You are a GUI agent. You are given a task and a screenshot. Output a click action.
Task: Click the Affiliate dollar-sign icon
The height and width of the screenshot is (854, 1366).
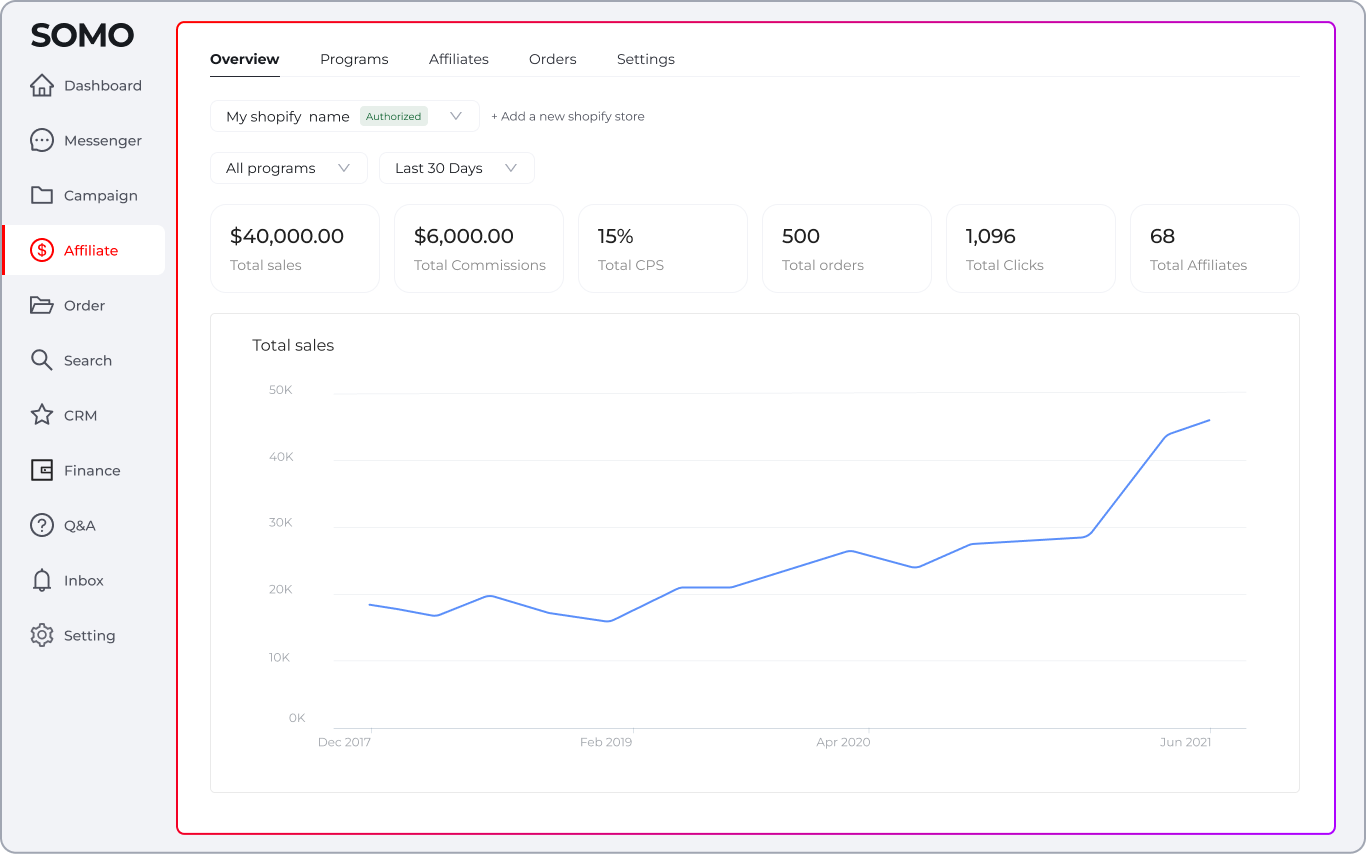tap(42, 251)
